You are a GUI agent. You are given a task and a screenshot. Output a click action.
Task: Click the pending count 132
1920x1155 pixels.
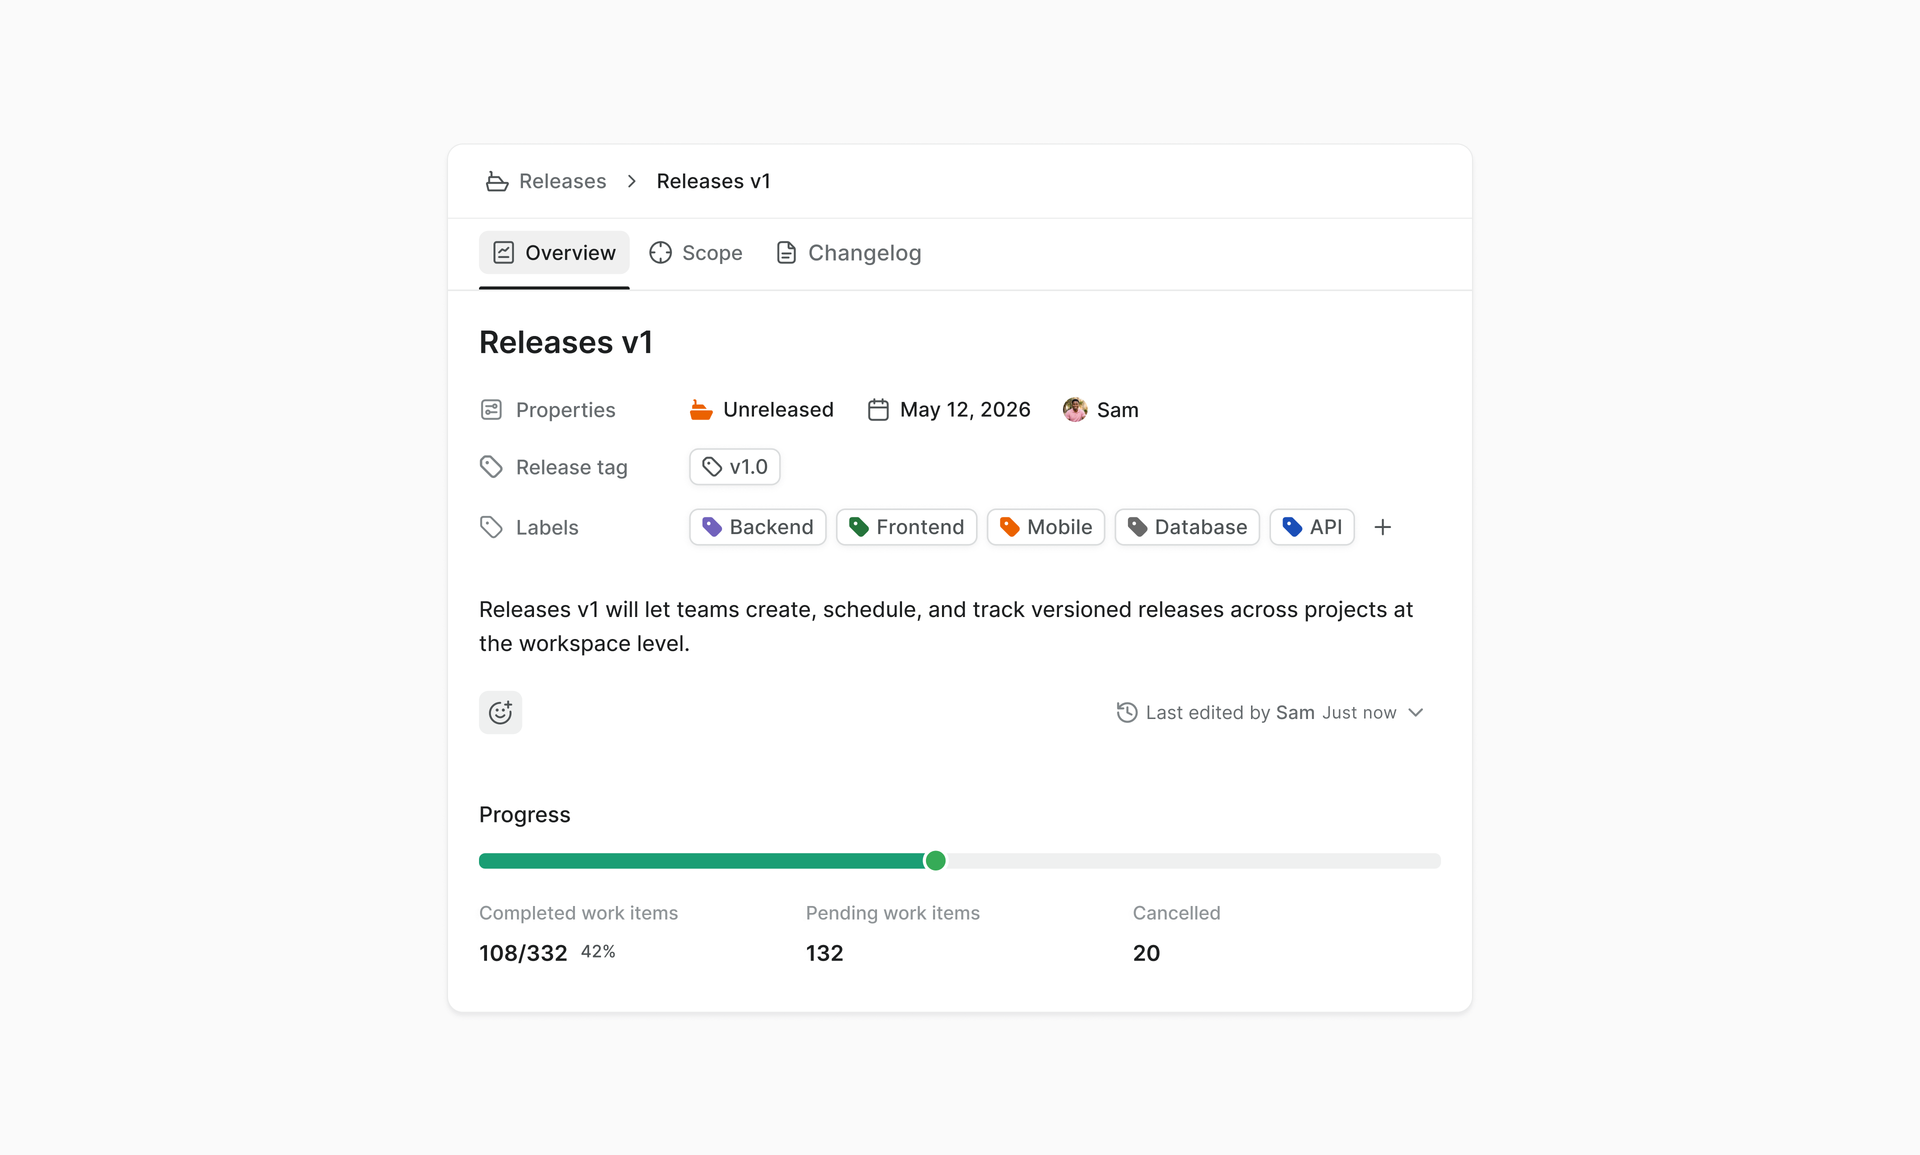(x=825, y=953)
